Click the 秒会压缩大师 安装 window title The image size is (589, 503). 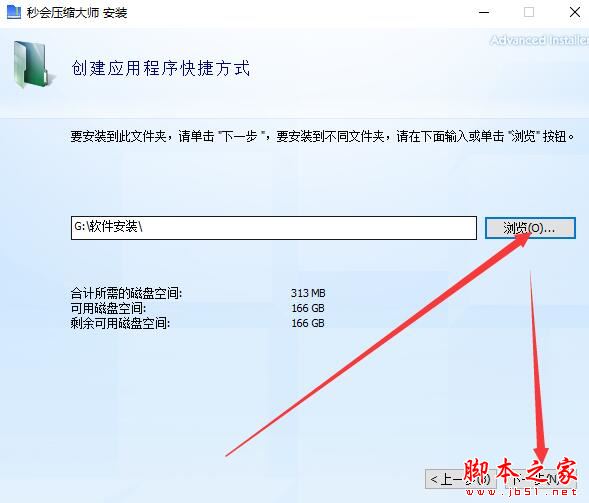click(77, 13)
